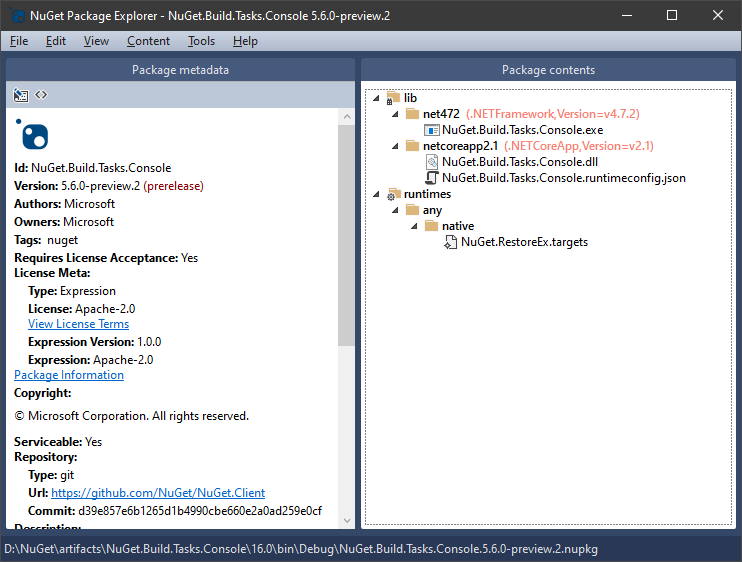Viewport: 742px width, 562px height.
Task: Click the metadata scrollbar down arrow
Action: pyautogui.click(x=347, y=520)
